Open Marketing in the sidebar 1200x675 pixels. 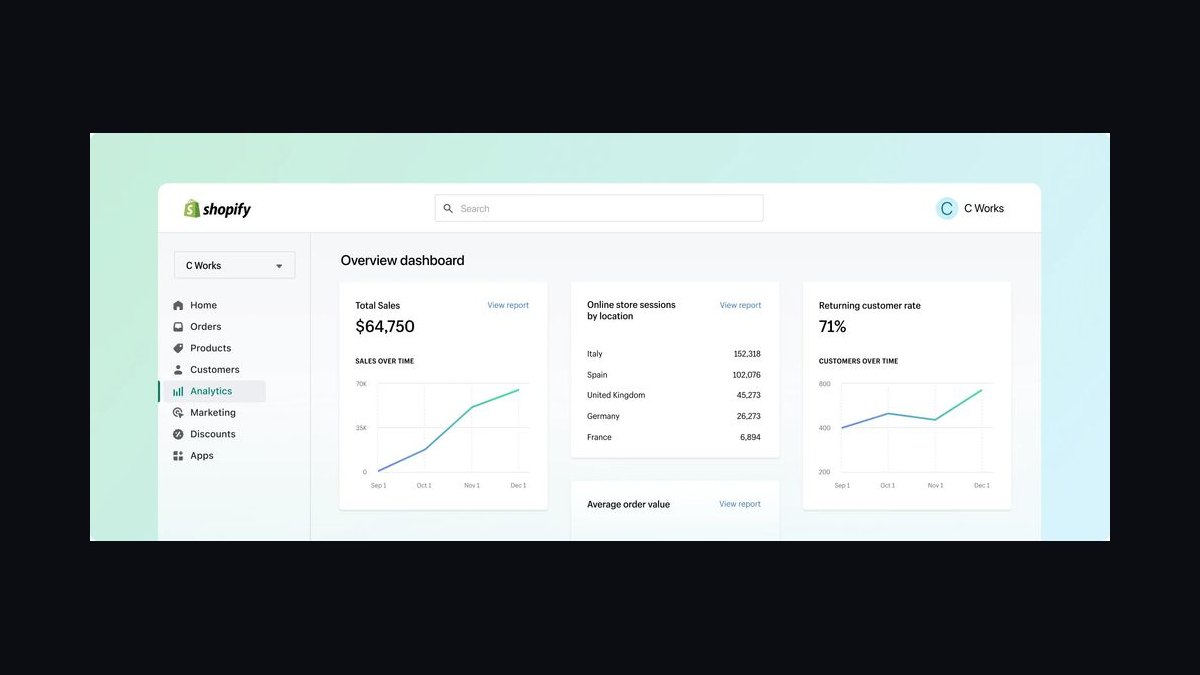coord(212,413)
